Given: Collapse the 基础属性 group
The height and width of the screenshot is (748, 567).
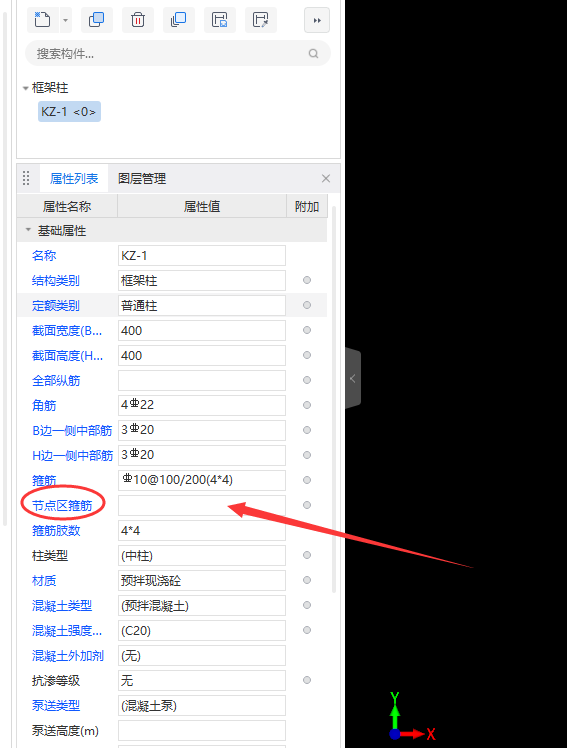Looking at the screenshot, I should point(28,230).
